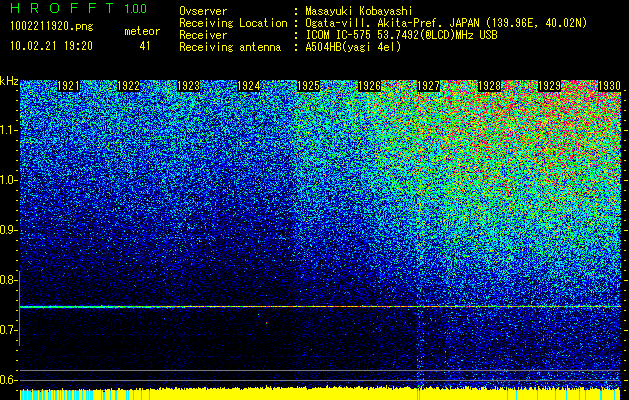Click the meteor count value 41
629x400 pixels.
click(145, 46)
